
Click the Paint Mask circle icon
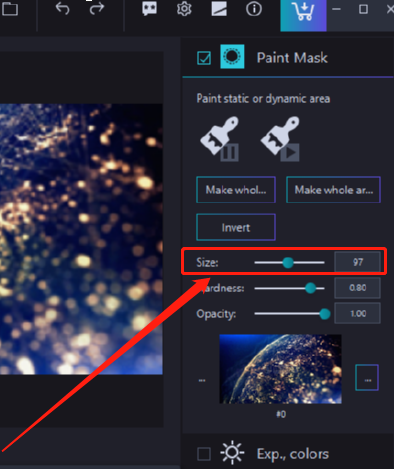click(x=232, y=57)
